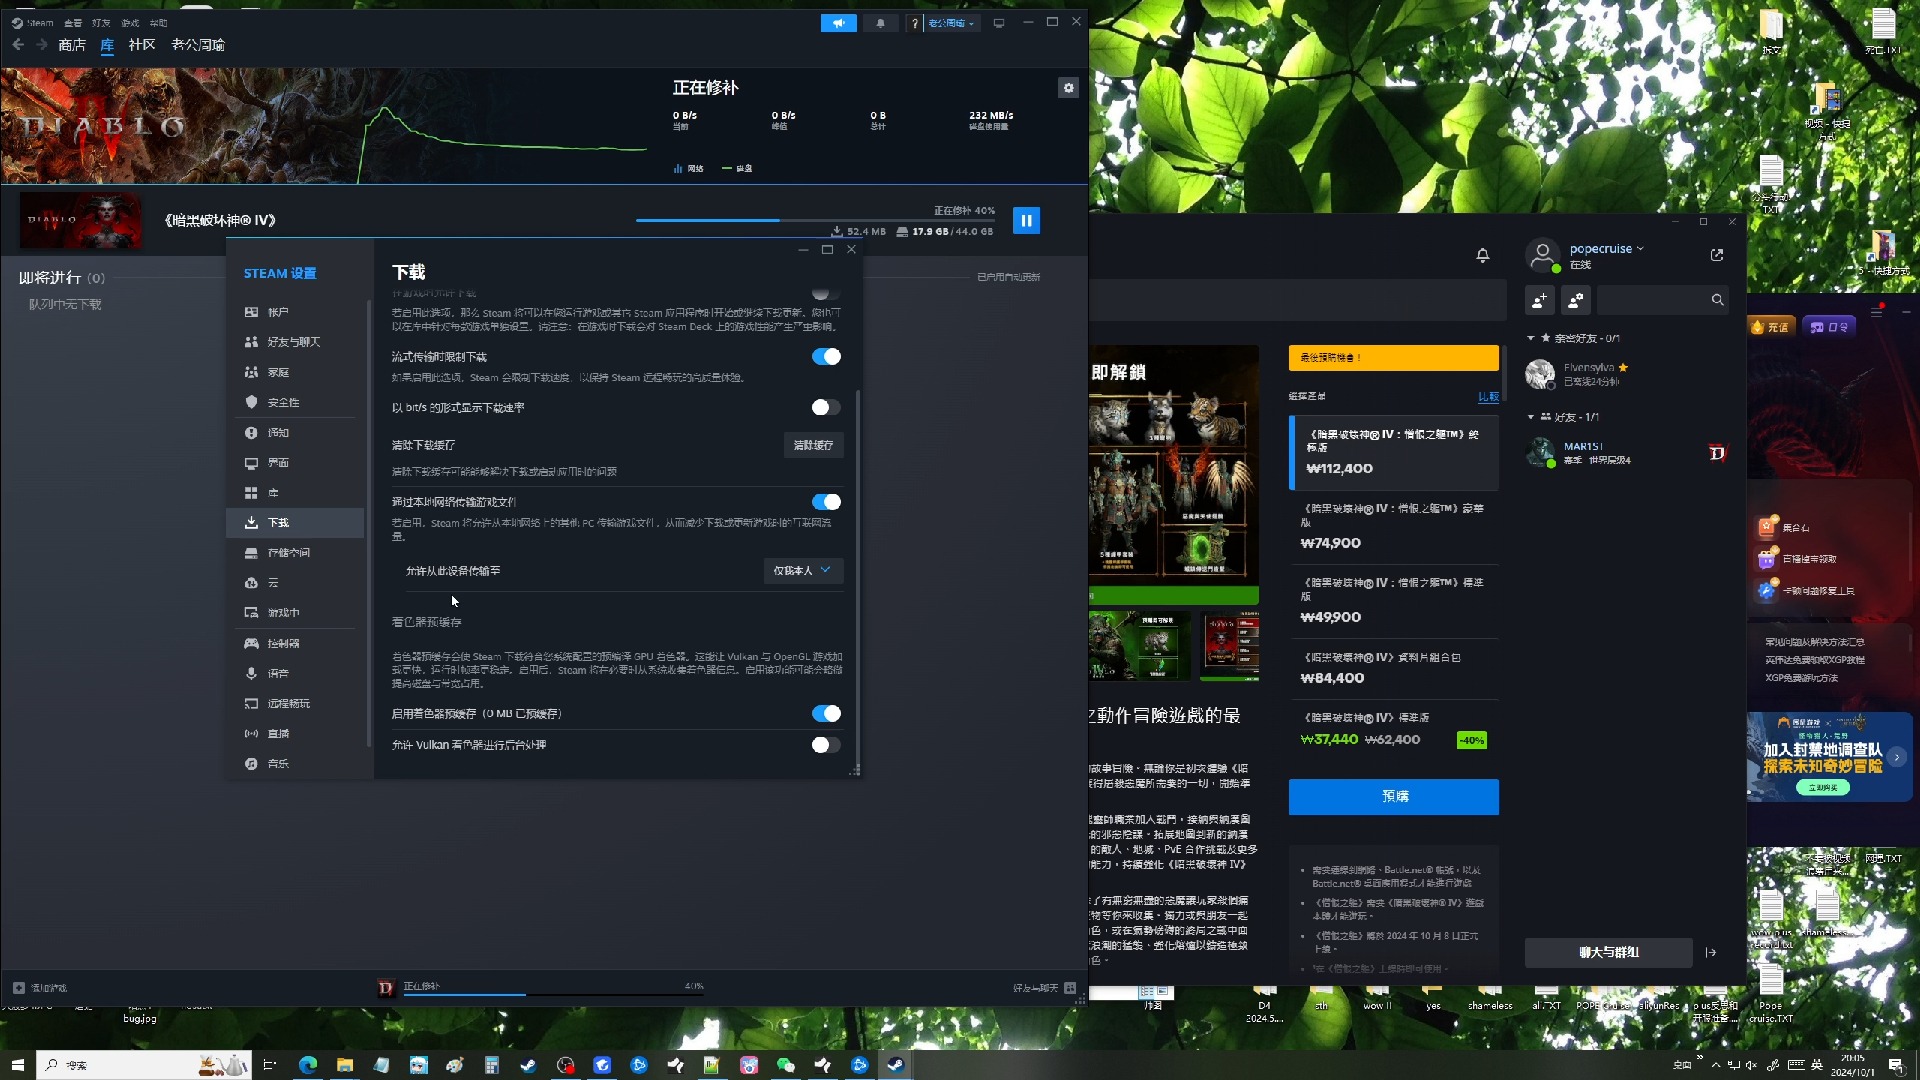Collapse the 亲密好友 - 0/1 friends group
This screenshot has height=1080, width=1920.
click(1530, 338)
